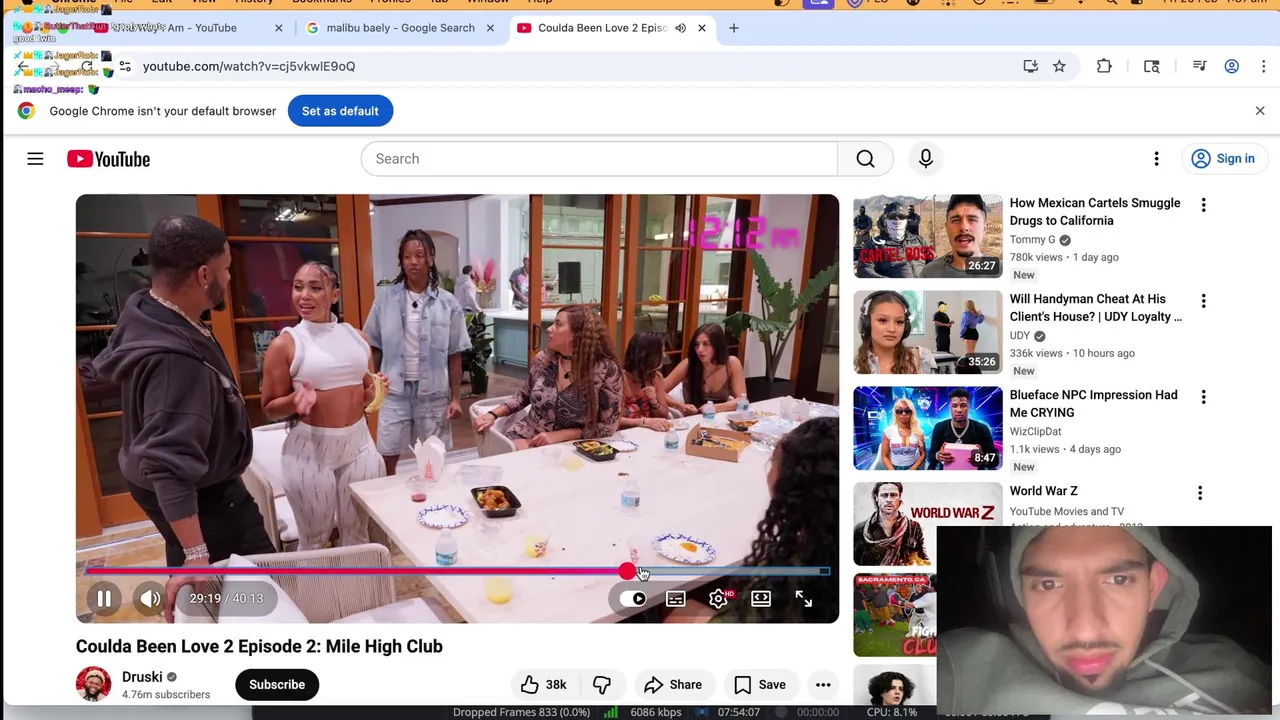The height and width of the screenshot is (720, 1280).
Task: Open options menu for World War Z
Action: click(1200, 493)
